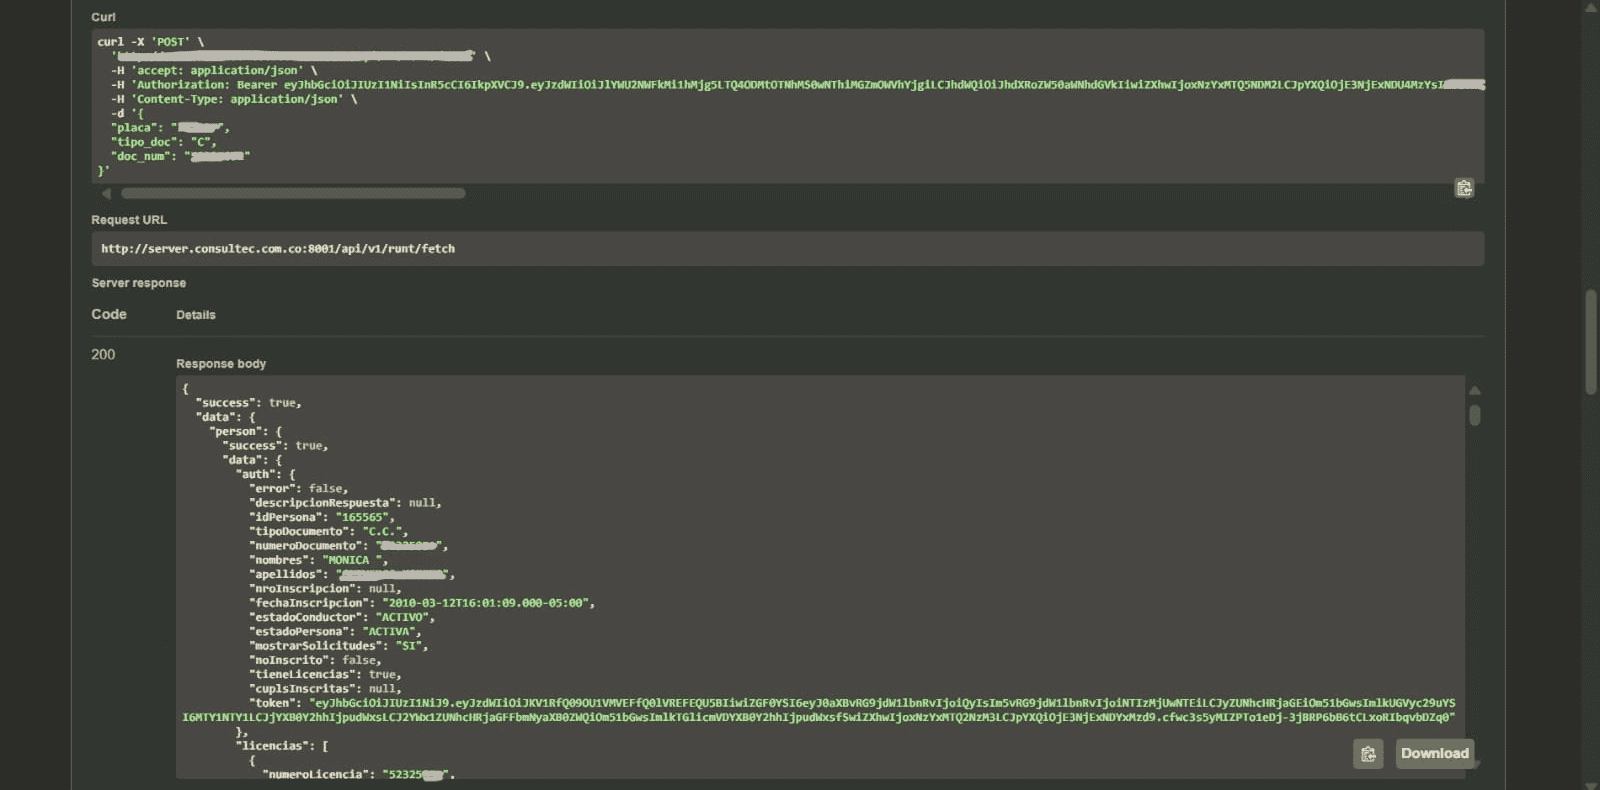Screen dimensions: 1600x790
Task: Click the "noInscrito": false line
Action: 315,660
